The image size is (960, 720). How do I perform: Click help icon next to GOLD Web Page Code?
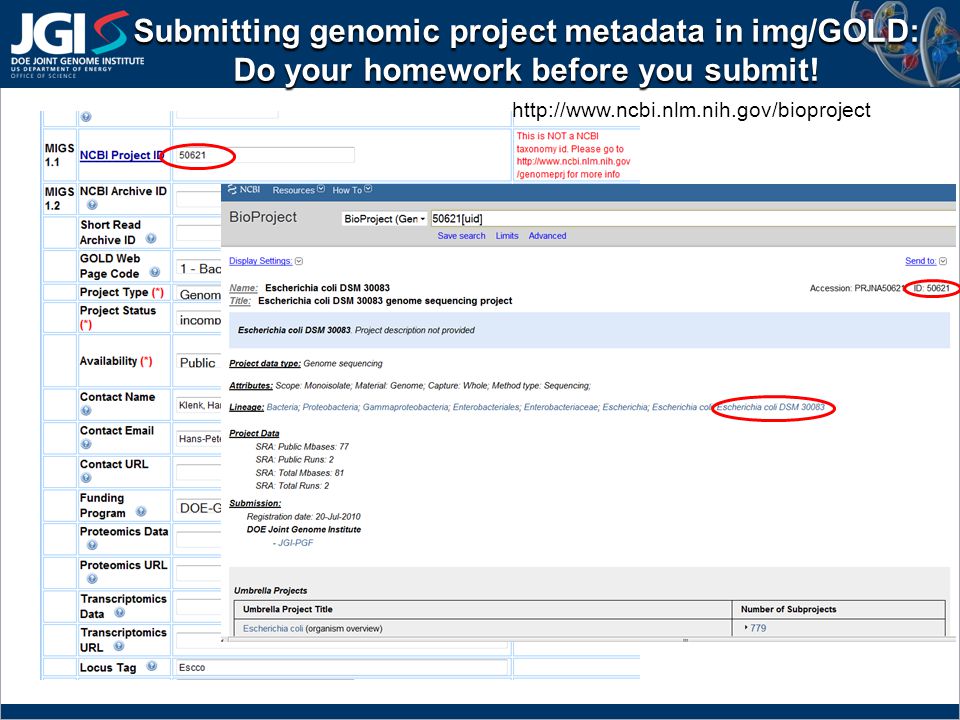coord(155,272)
